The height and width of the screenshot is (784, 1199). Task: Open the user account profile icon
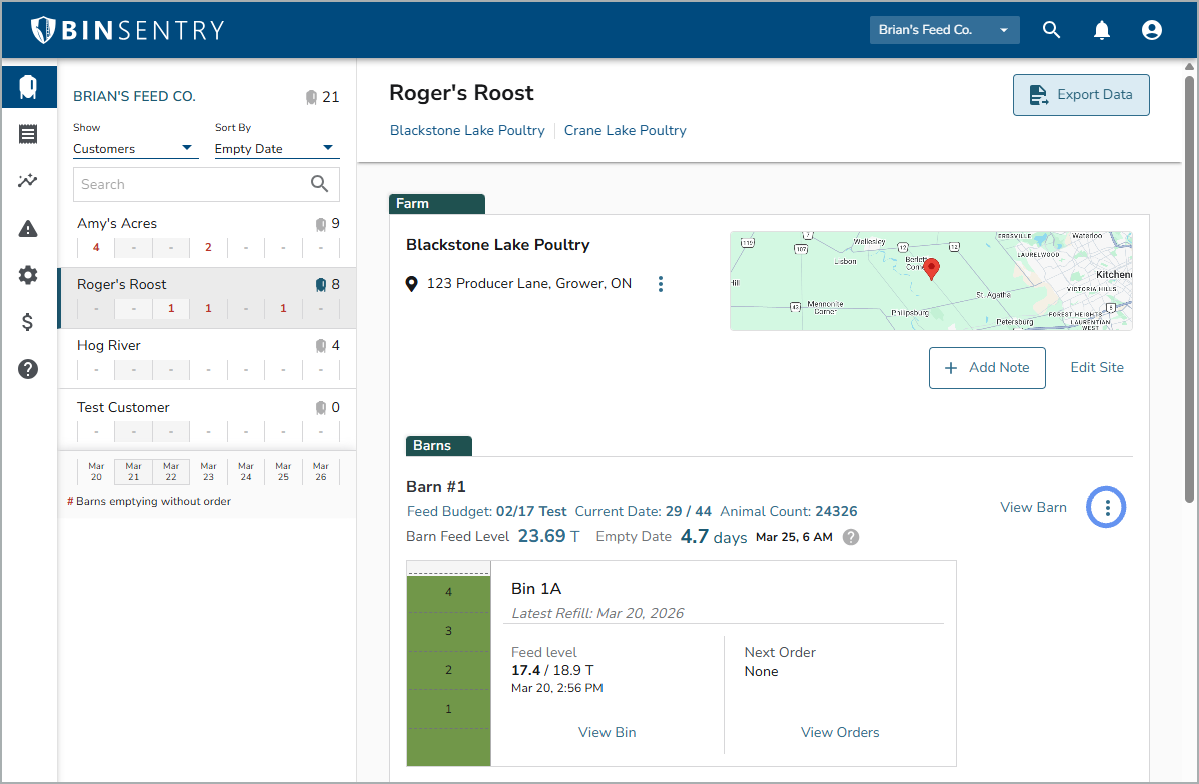tap(1151, 30)
